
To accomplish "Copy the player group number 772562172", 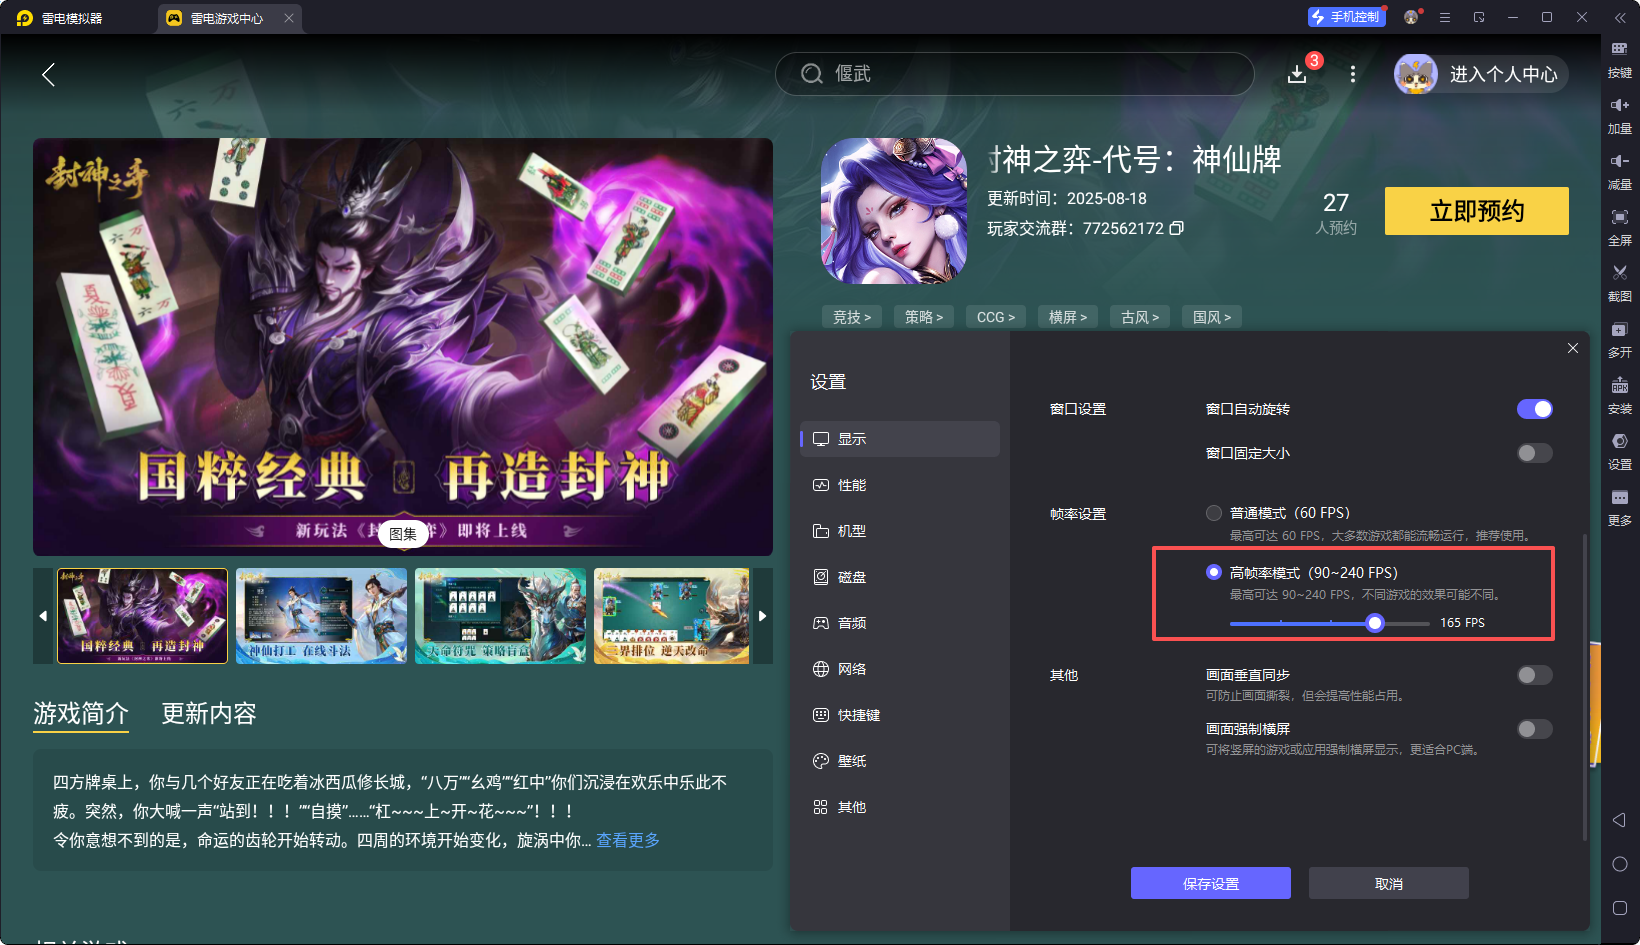I will (x=1177, y=228).
